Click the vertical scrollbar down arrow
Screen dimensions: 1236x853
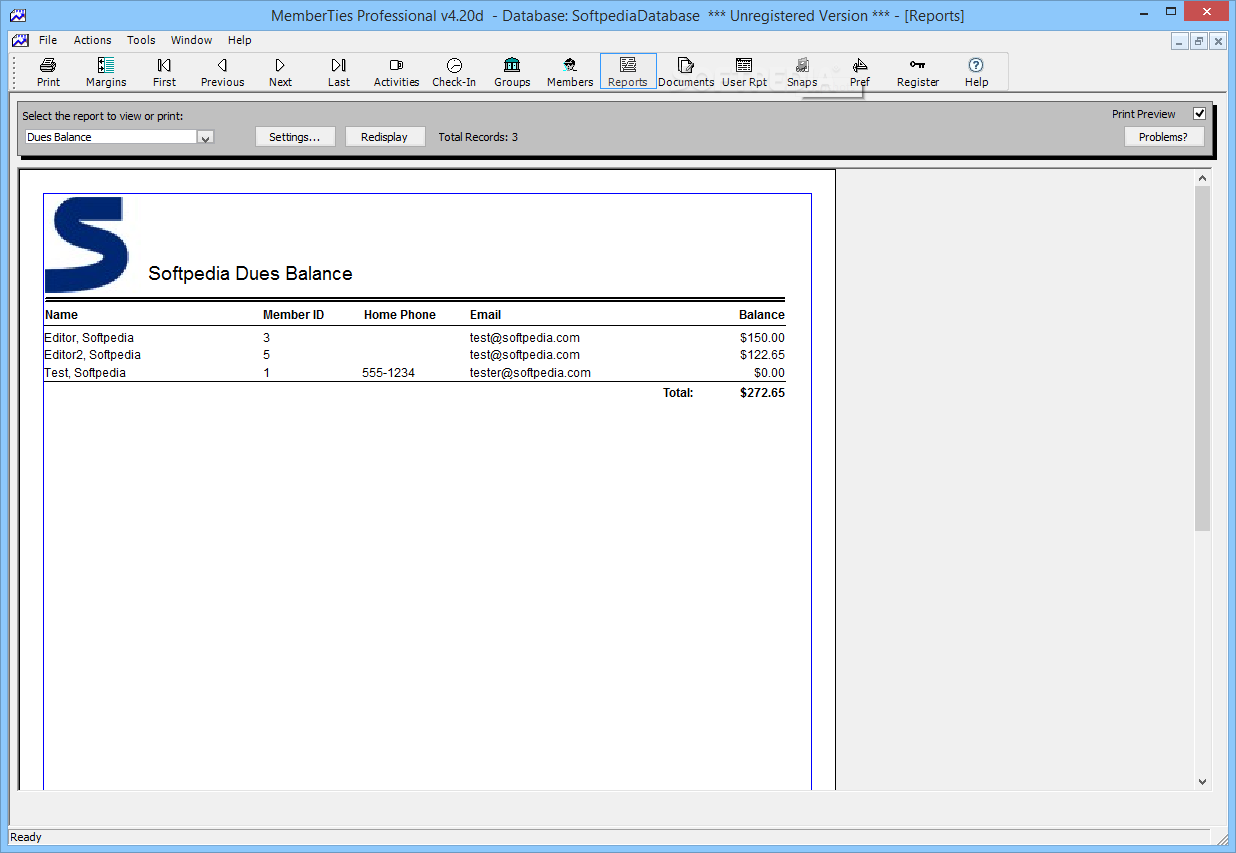pyautogui.click(x=1203, y=782)
